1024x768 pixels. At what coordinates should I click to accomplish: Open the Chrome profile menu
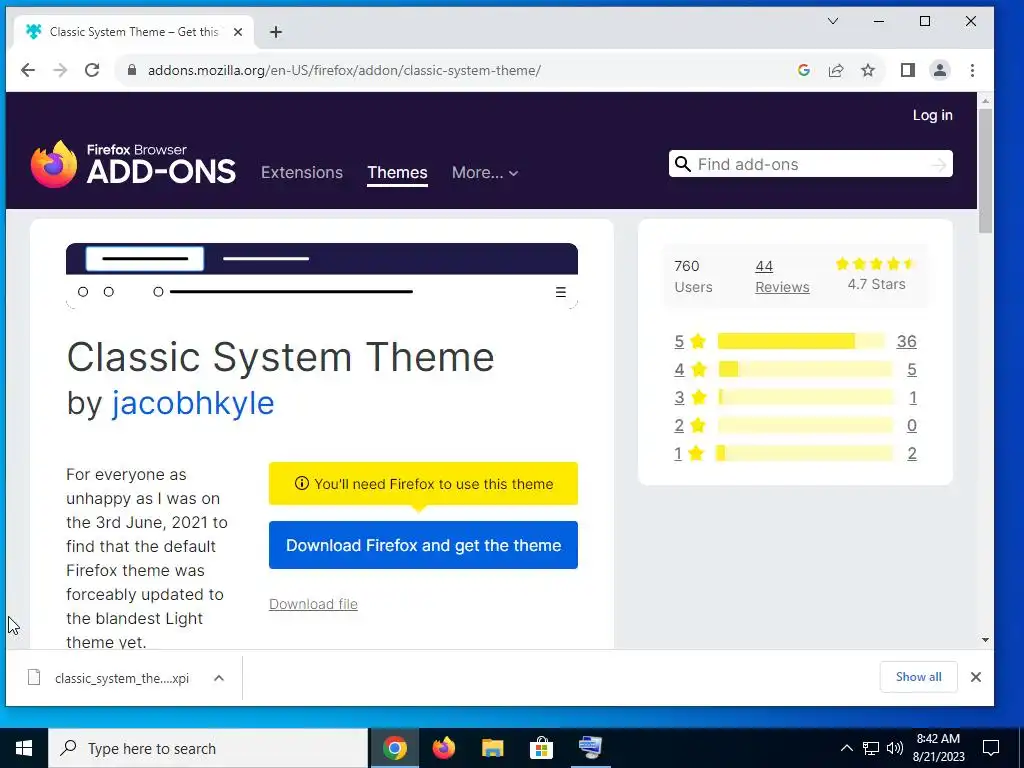tap(940, 70)
